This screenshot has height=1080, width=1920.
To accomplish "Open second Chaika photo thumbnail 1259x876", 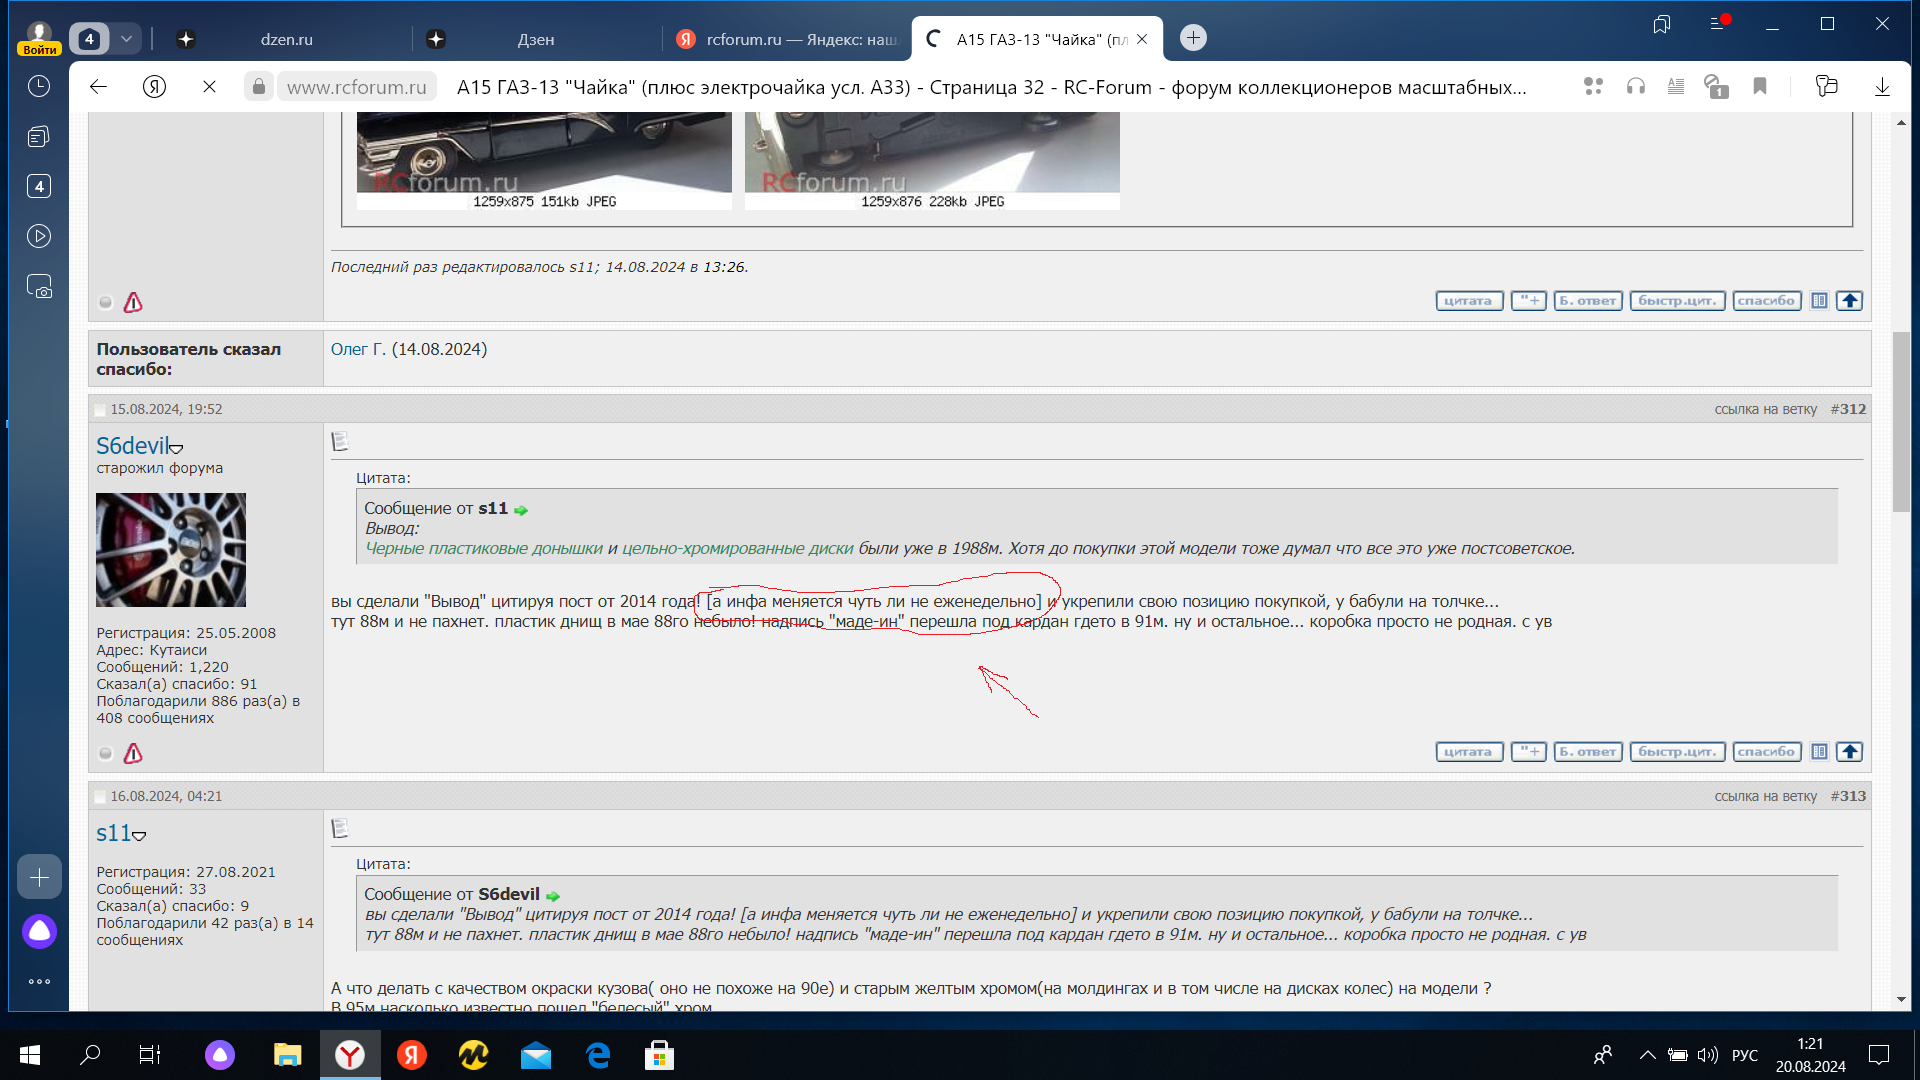I will (x=932, y=161).
